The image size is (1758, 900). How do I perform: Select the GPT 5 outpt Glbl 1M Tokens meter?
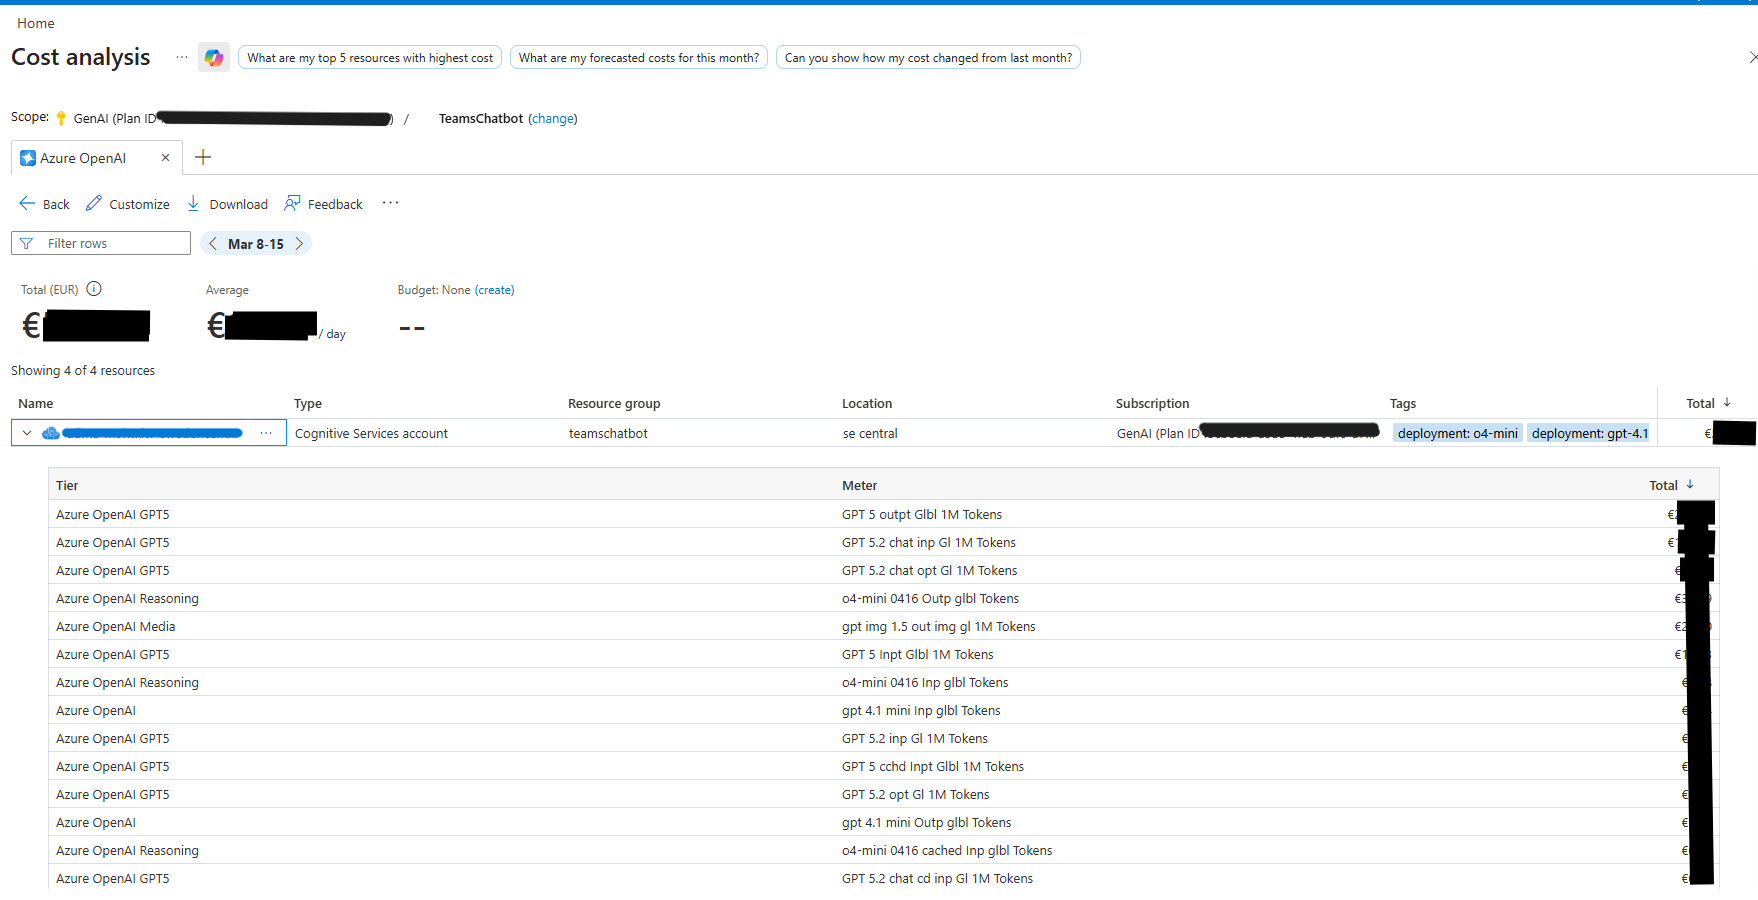[922, 514]
